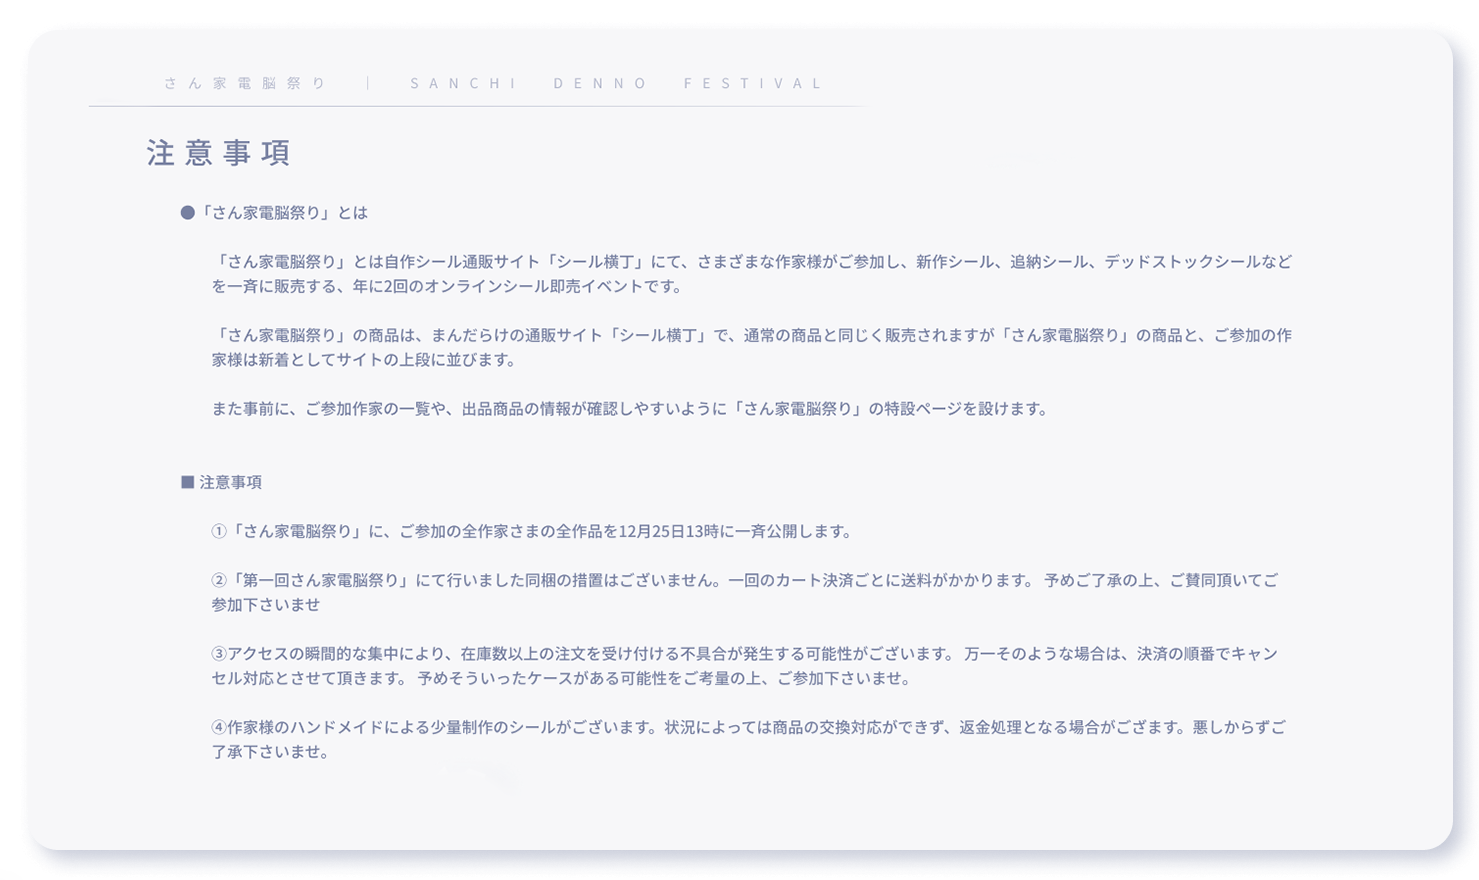
Task: Click the 「さん家電脳祭り」とは section heading
Action: [283, 213]
